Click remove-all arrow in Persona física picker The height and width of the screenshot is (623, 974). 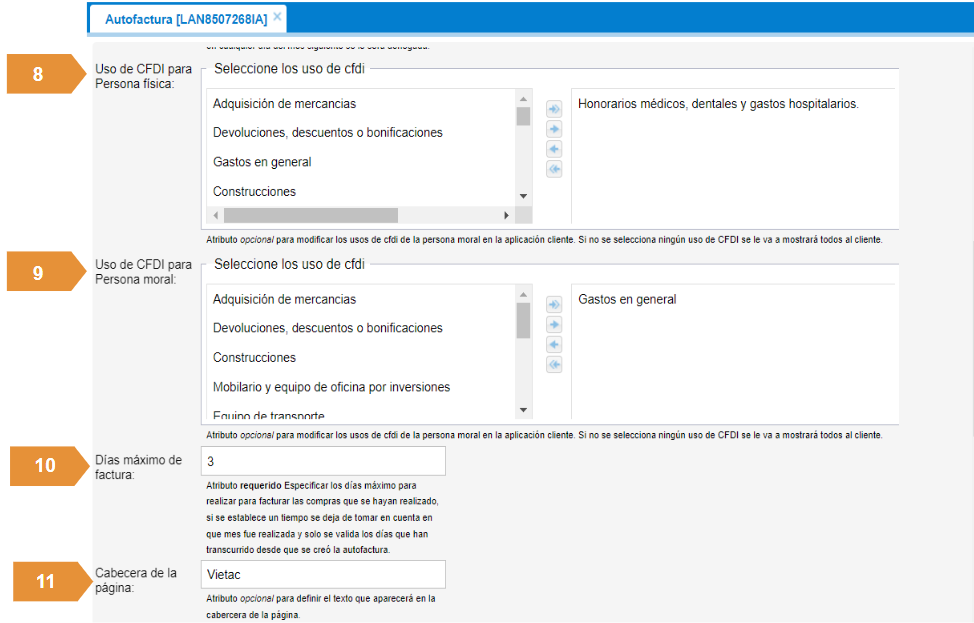[554, 169]
